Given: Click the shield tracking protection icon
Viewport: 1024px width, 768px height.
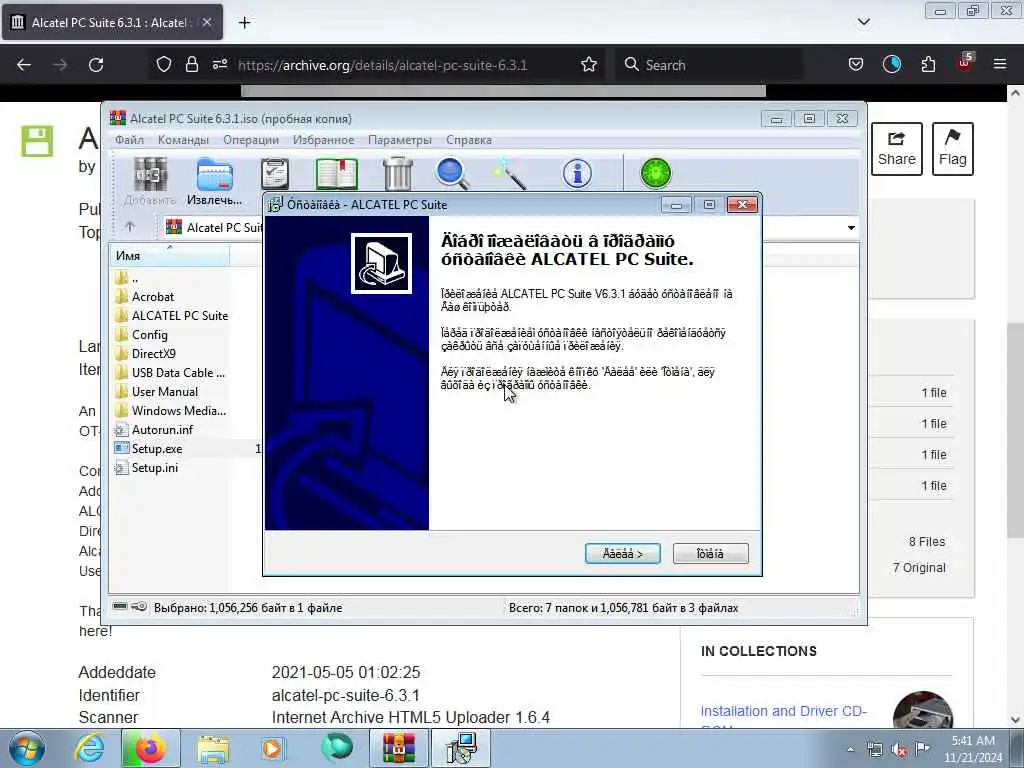Looking at the screenshot, I should click(x=163, y=64).
